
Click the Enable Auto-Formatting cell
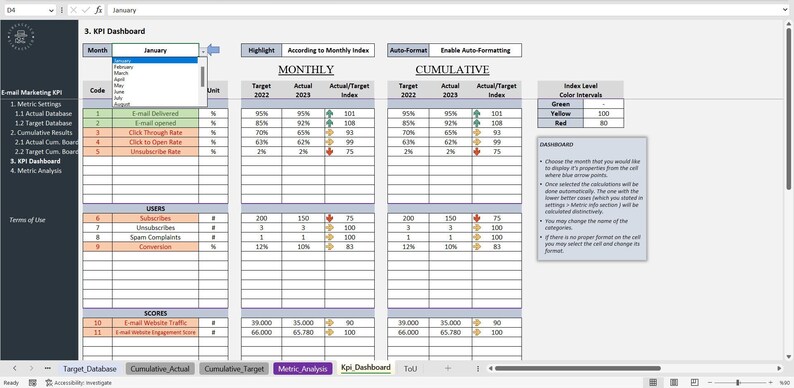tap(475, 50)
